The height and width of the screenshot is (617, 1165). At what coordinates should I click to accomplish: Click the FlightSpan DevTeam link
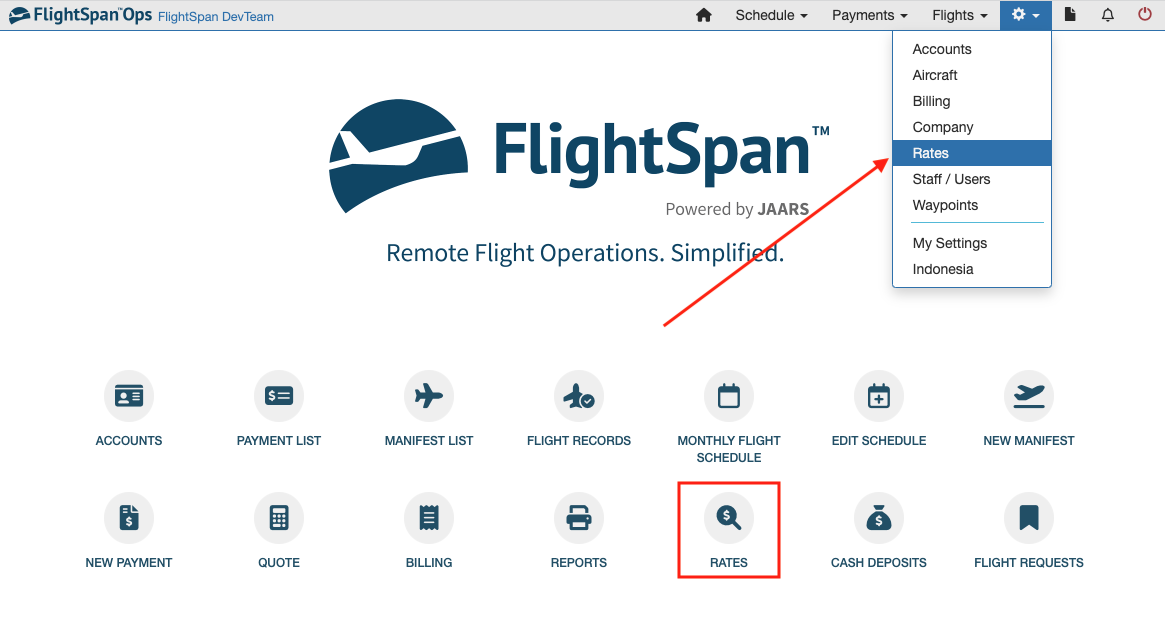[x=215, y=16]
